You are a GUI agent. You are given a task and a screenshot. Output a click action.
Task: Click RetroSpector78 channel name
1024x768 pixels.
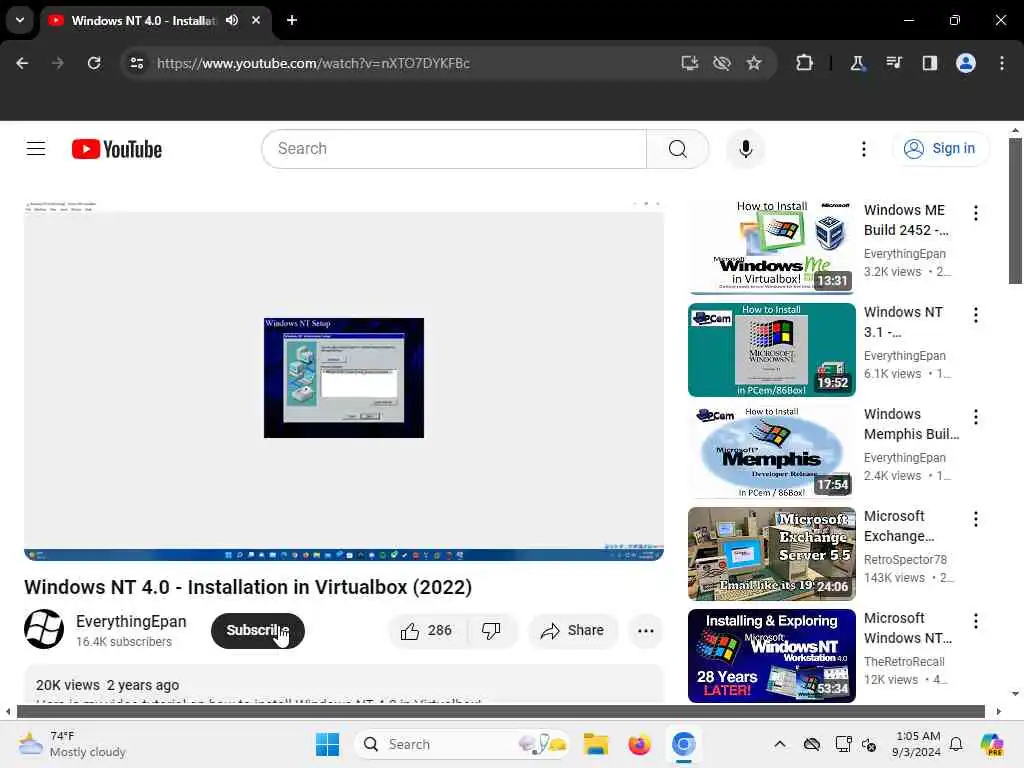[905, 560]
